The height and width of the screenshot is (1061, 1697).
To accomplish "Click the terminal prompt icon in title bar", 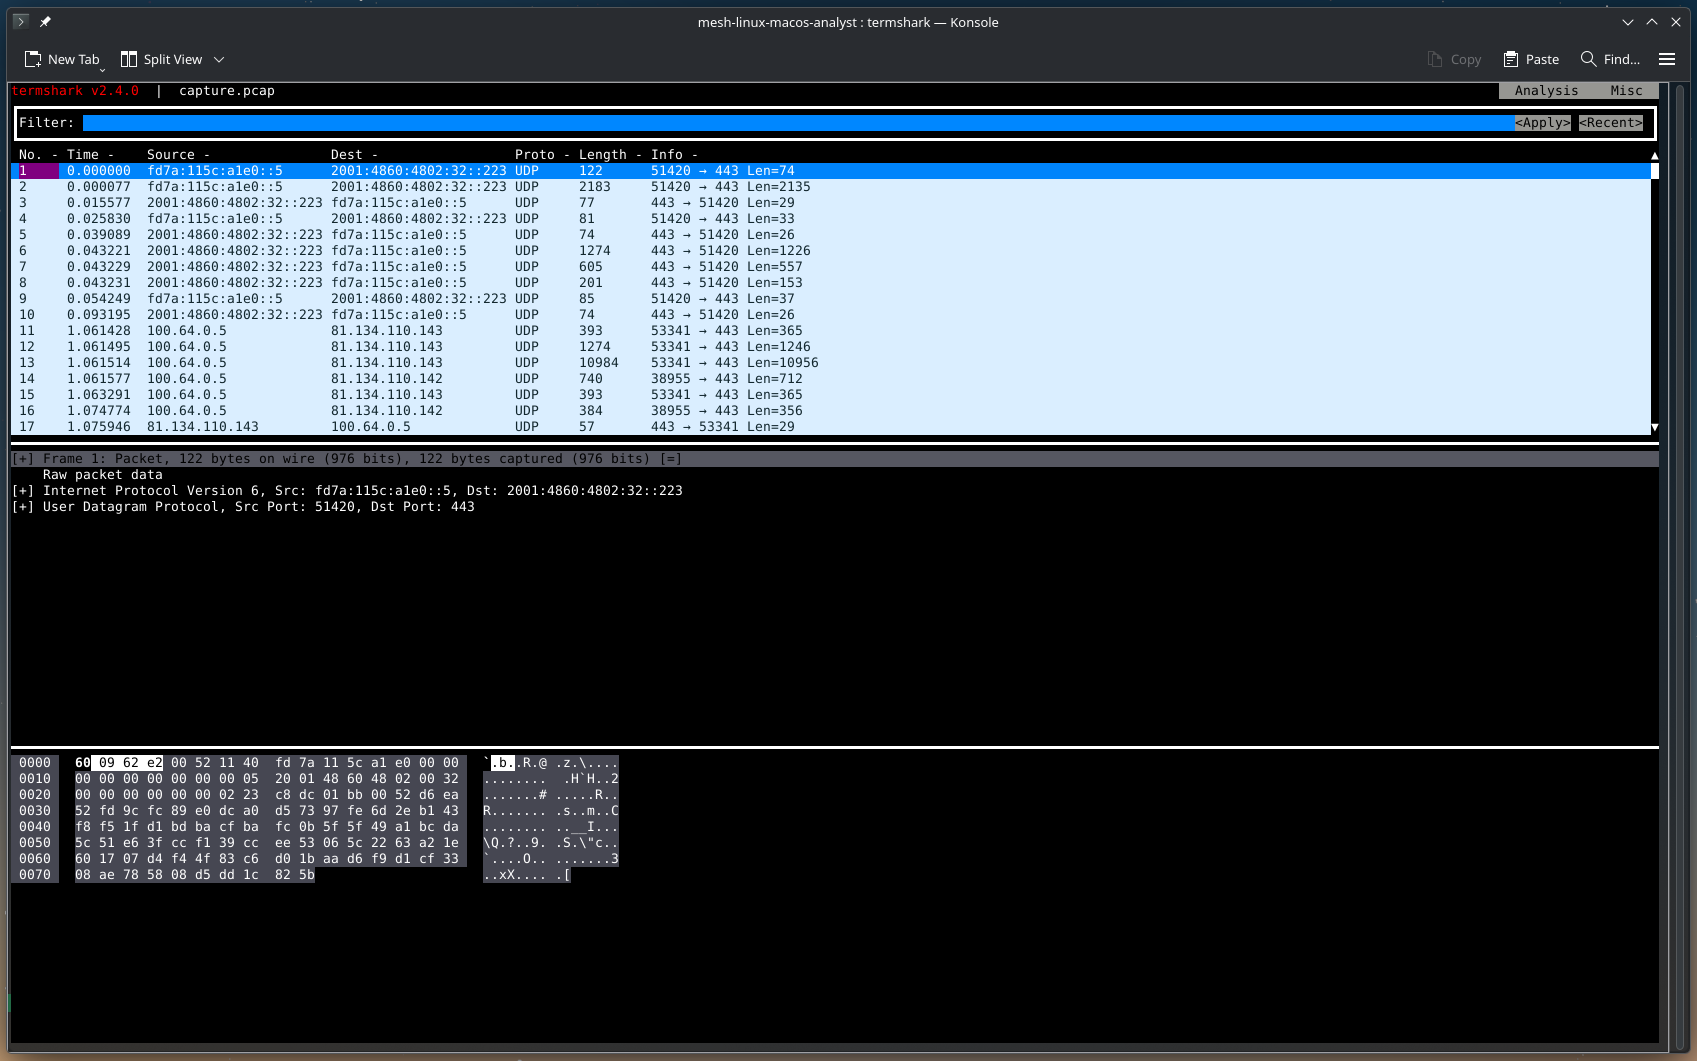I will tap(20, 22).
